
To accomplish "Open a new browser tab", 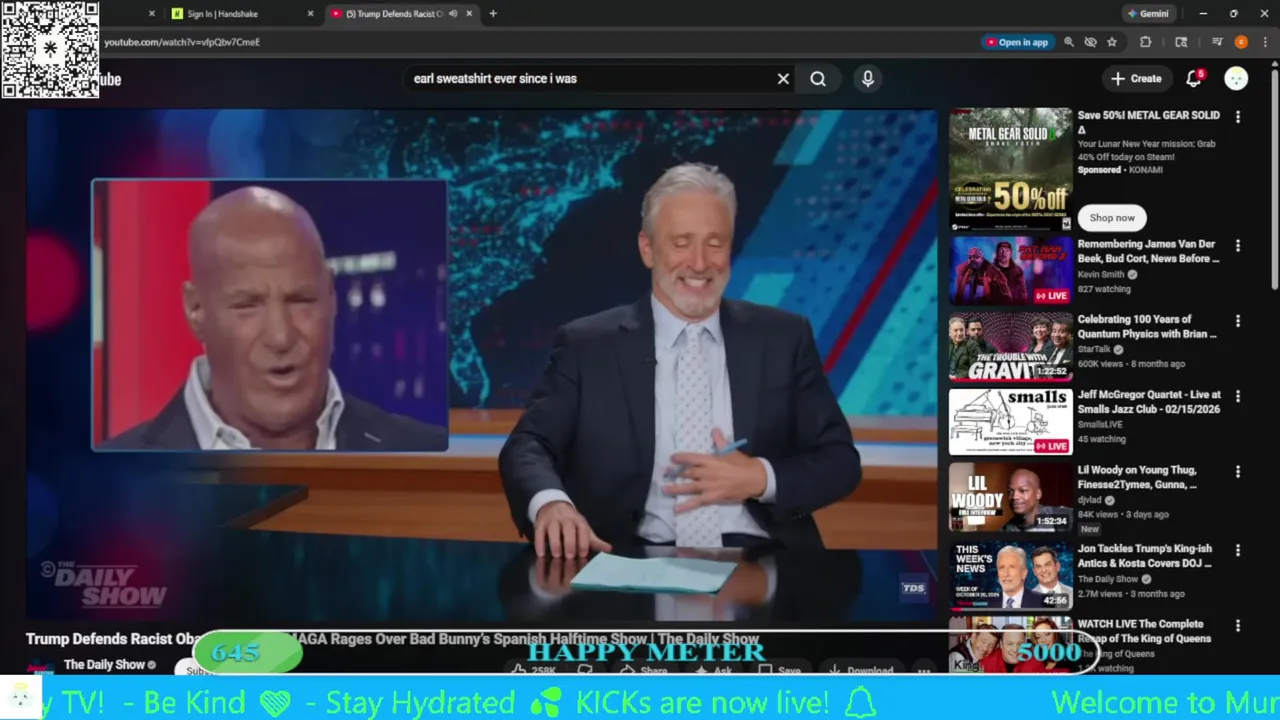I will tap(493, 14).
